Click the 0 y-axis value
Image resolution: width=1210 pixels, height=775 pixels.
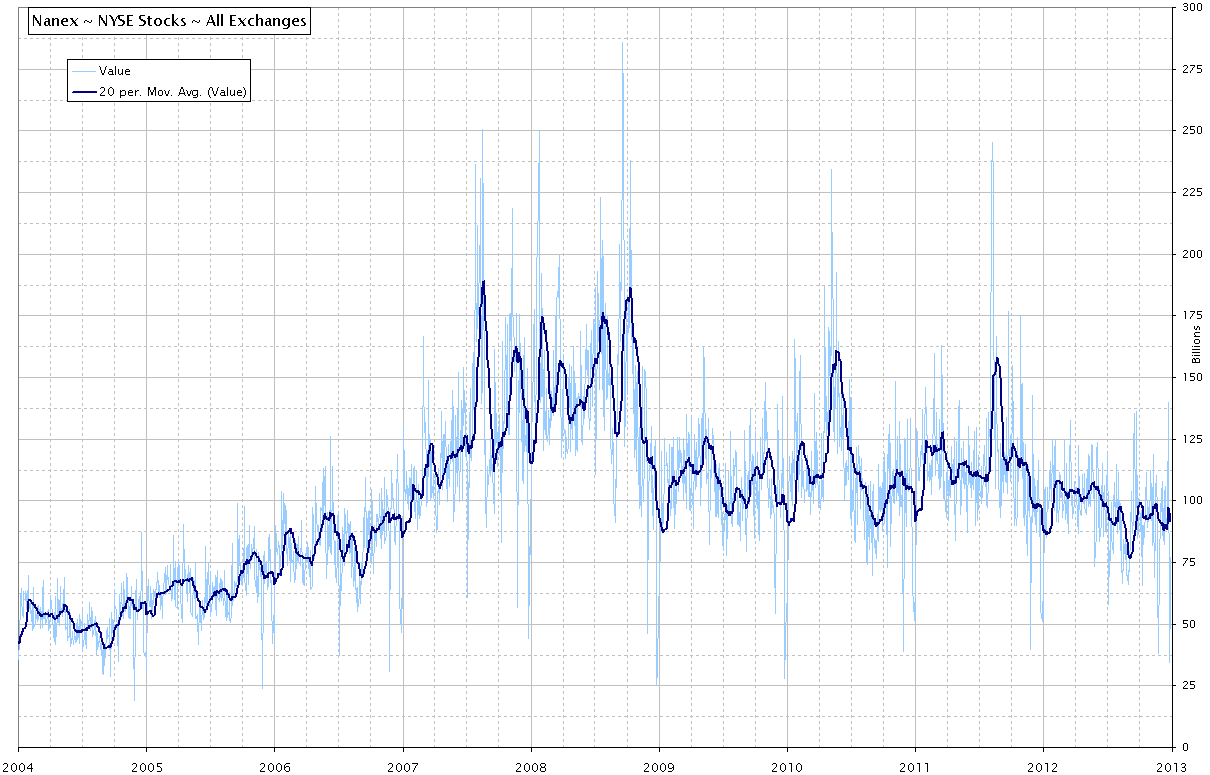(x=1186, y=747)
